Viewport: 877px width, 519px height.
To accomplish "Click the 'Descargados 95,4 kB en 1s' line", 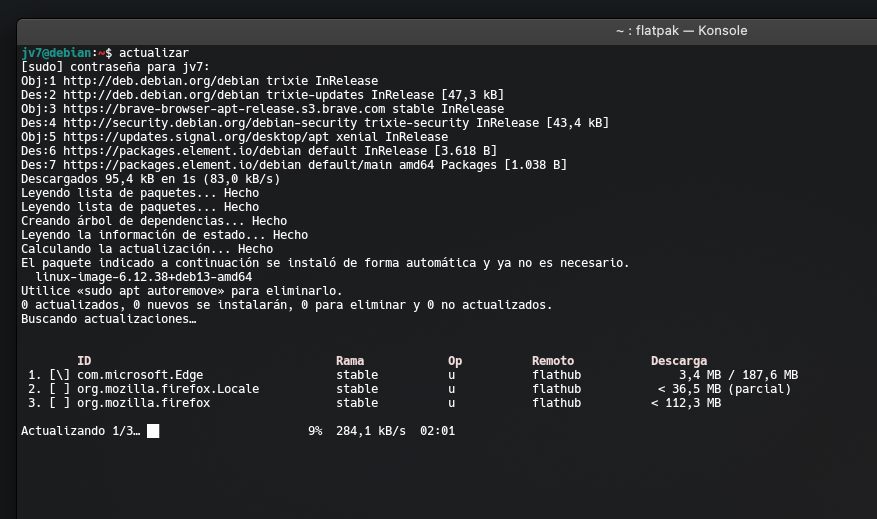I will pos(150,179).
